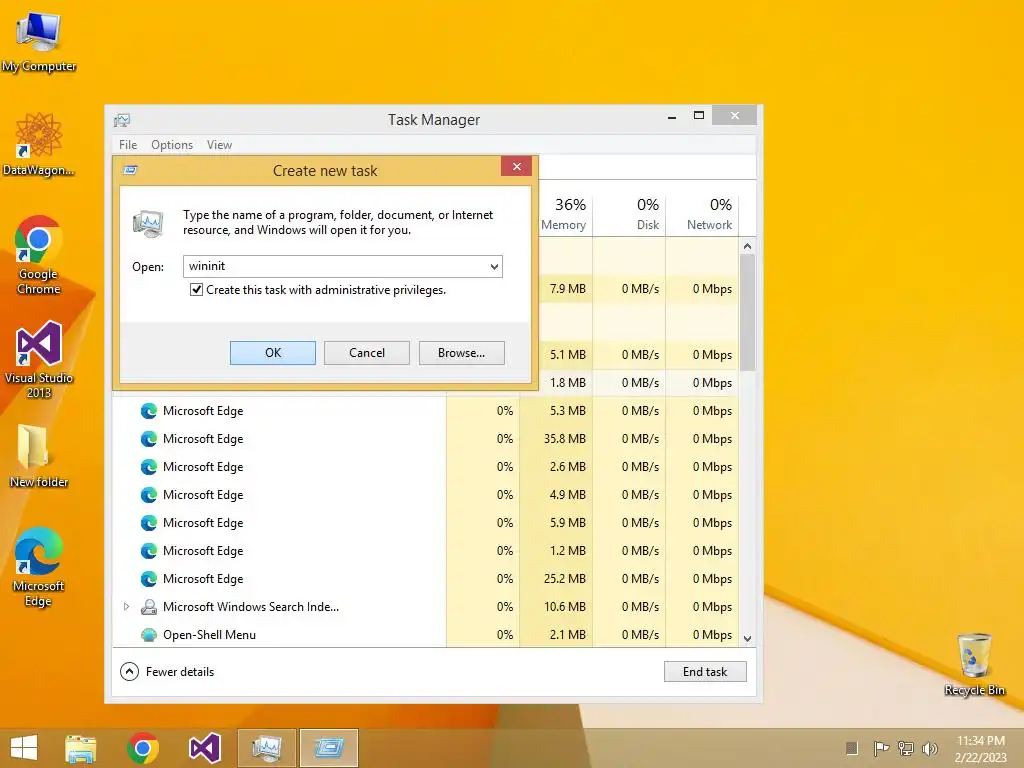Open the volume speaker tray icon
Viewport: 1024px width, 768px height.
click(929, 748)
